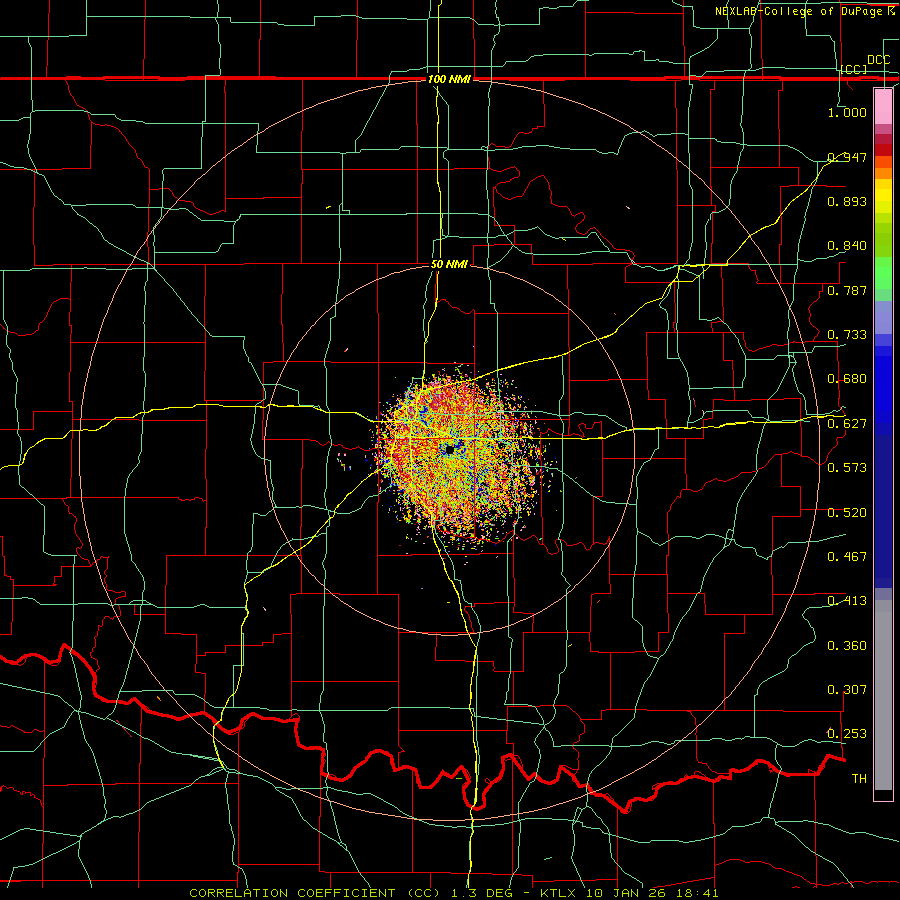
Task: Click the 0.360 scale value
Action: [x=847, y=646]
